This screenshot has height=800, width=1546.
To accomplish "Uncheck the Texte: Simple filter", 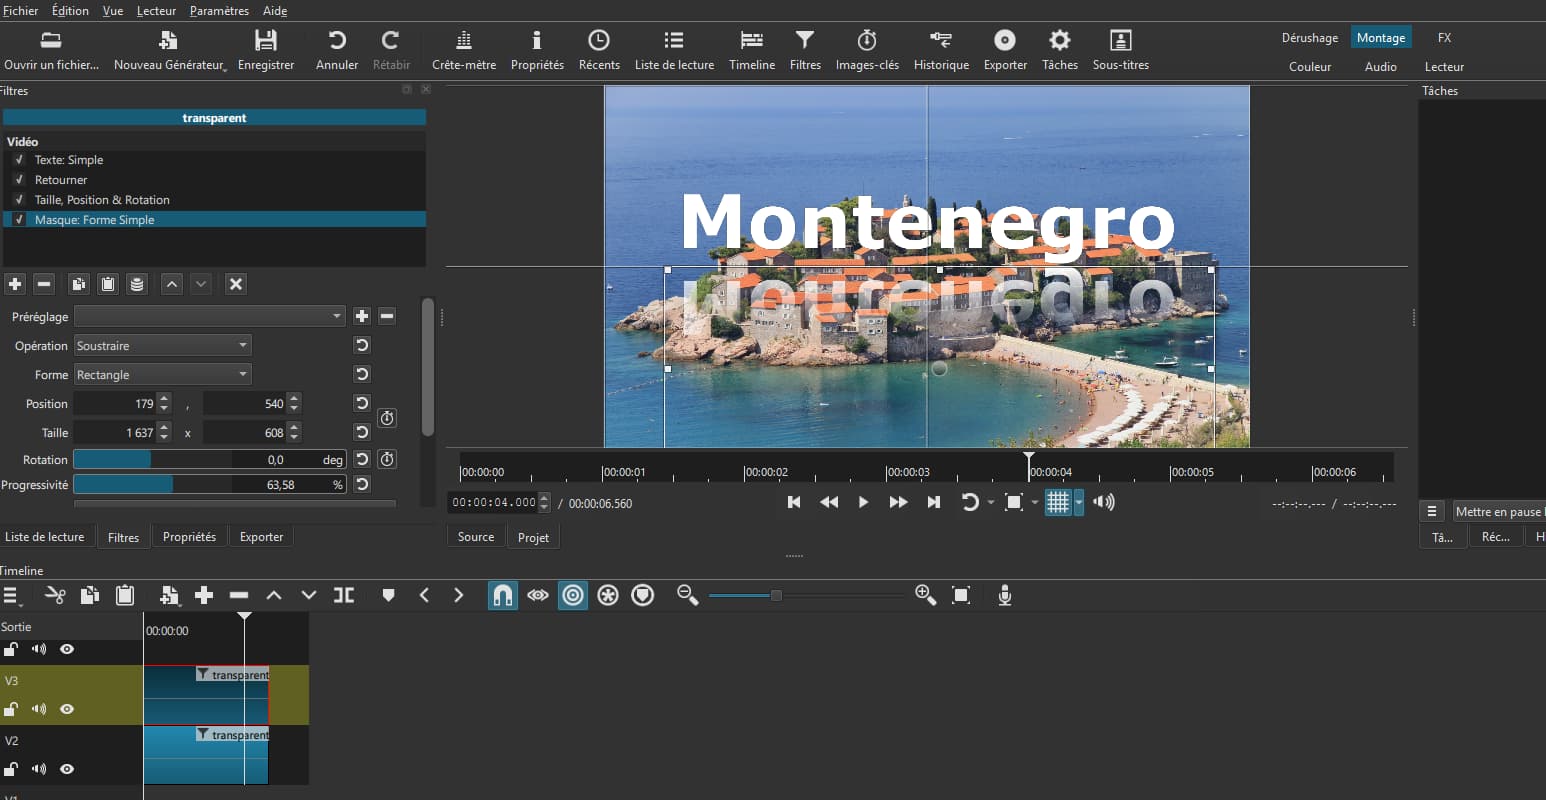I will click(19, 160).
